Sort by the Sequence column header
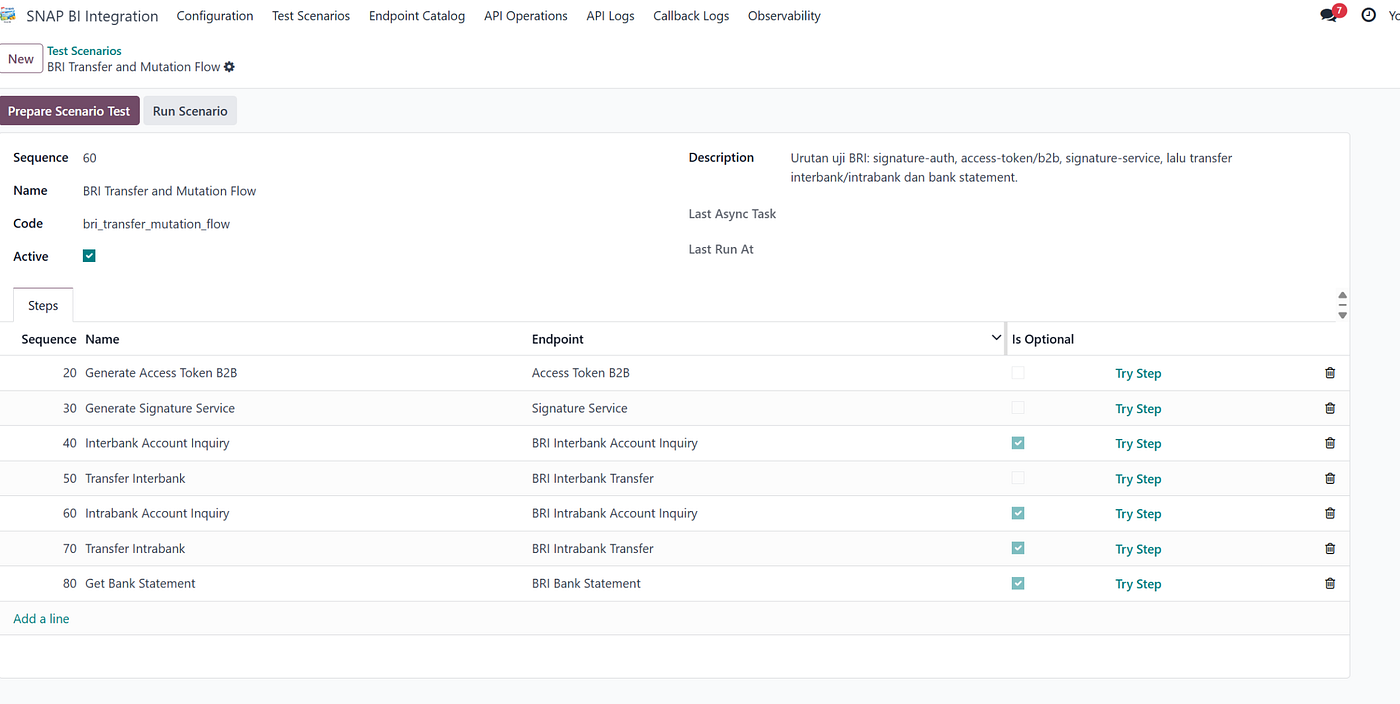 pyautogui.click(x=49, y=339)
